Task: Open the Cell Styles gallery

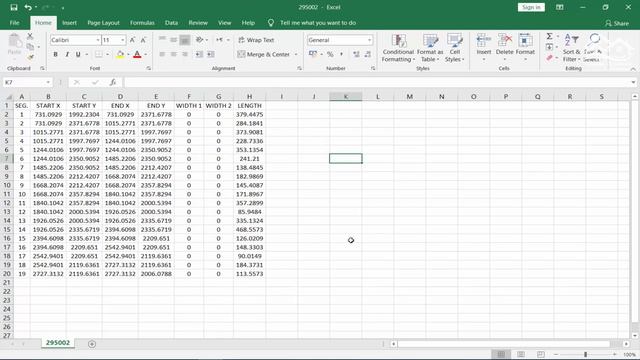Action: tap(455, 48)
